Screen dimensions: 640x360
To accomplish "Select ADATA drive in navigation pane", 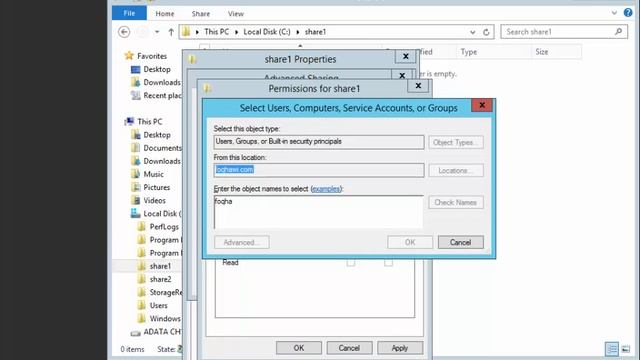I will pyautogui.click(x=162, y=332).
